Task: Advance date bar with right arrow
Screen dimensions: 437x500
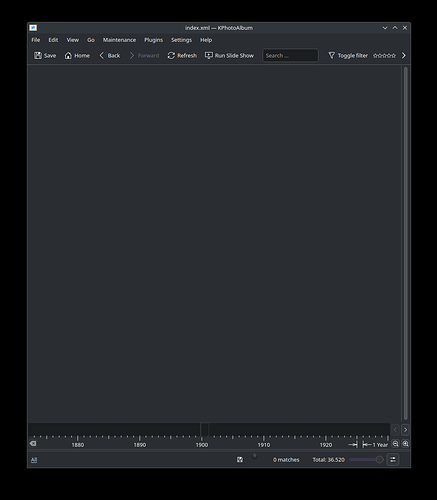Action: (x=405, y=430)
